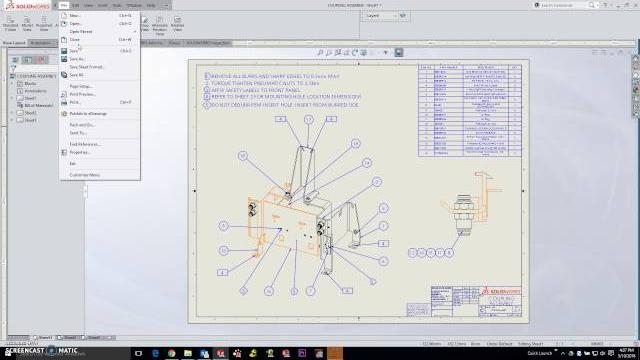Click the Save As icon in File menu
The width and height of the screenshot is (640, 360).
point(64,59)
